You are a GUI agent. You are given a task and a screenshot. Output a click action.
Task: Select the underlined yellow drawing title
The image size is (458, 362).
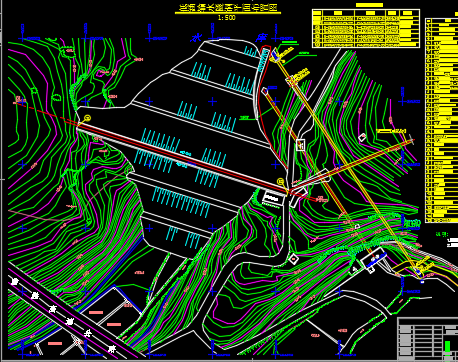click(228, 8)
